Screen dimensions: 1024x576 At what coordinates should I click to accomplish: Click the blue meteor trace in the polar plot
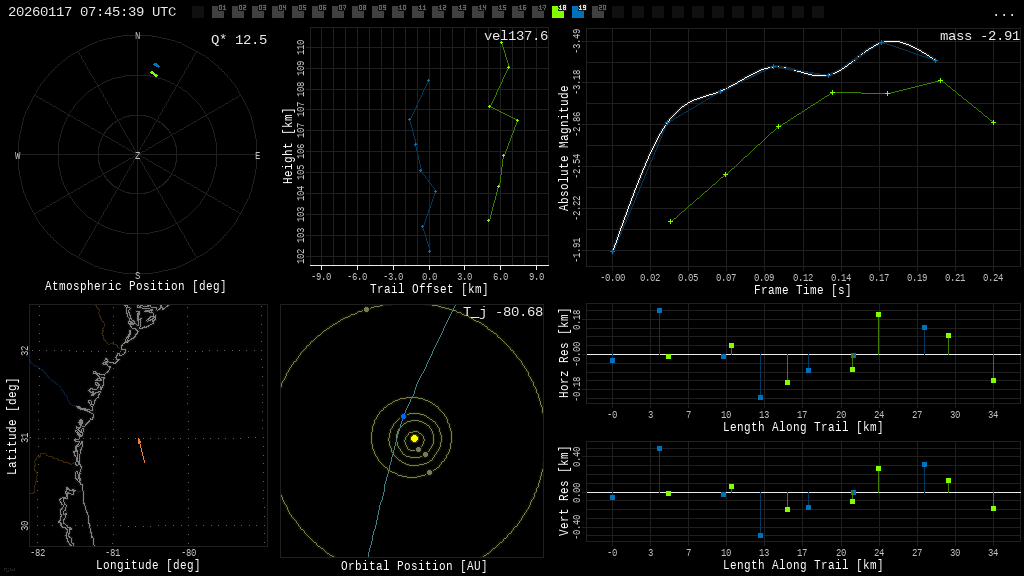[x=156, y=65]
